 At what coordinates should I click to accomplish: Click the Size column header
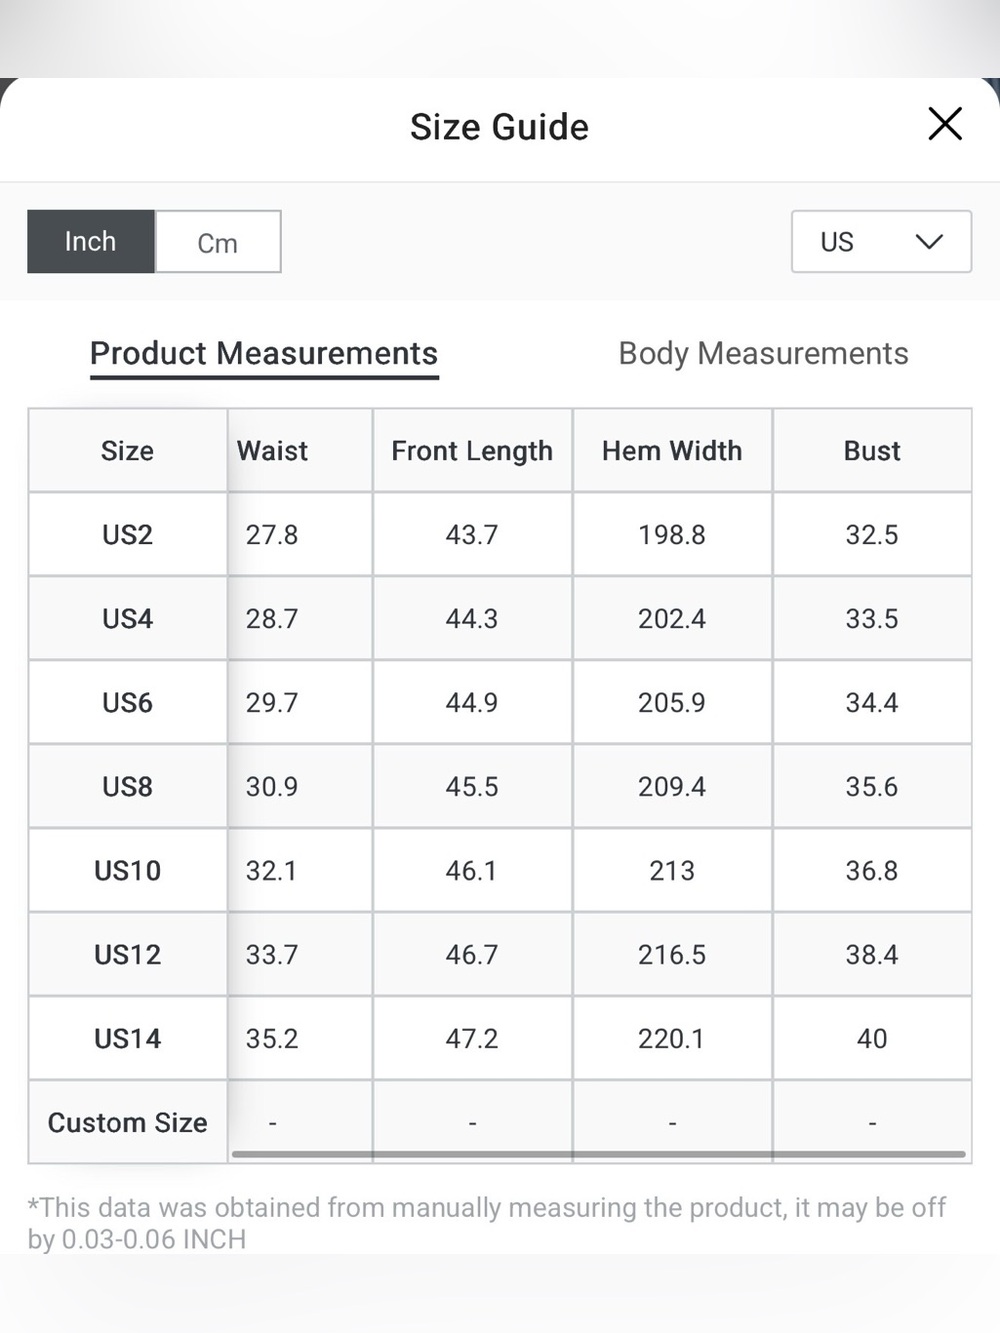coord(128,450)
